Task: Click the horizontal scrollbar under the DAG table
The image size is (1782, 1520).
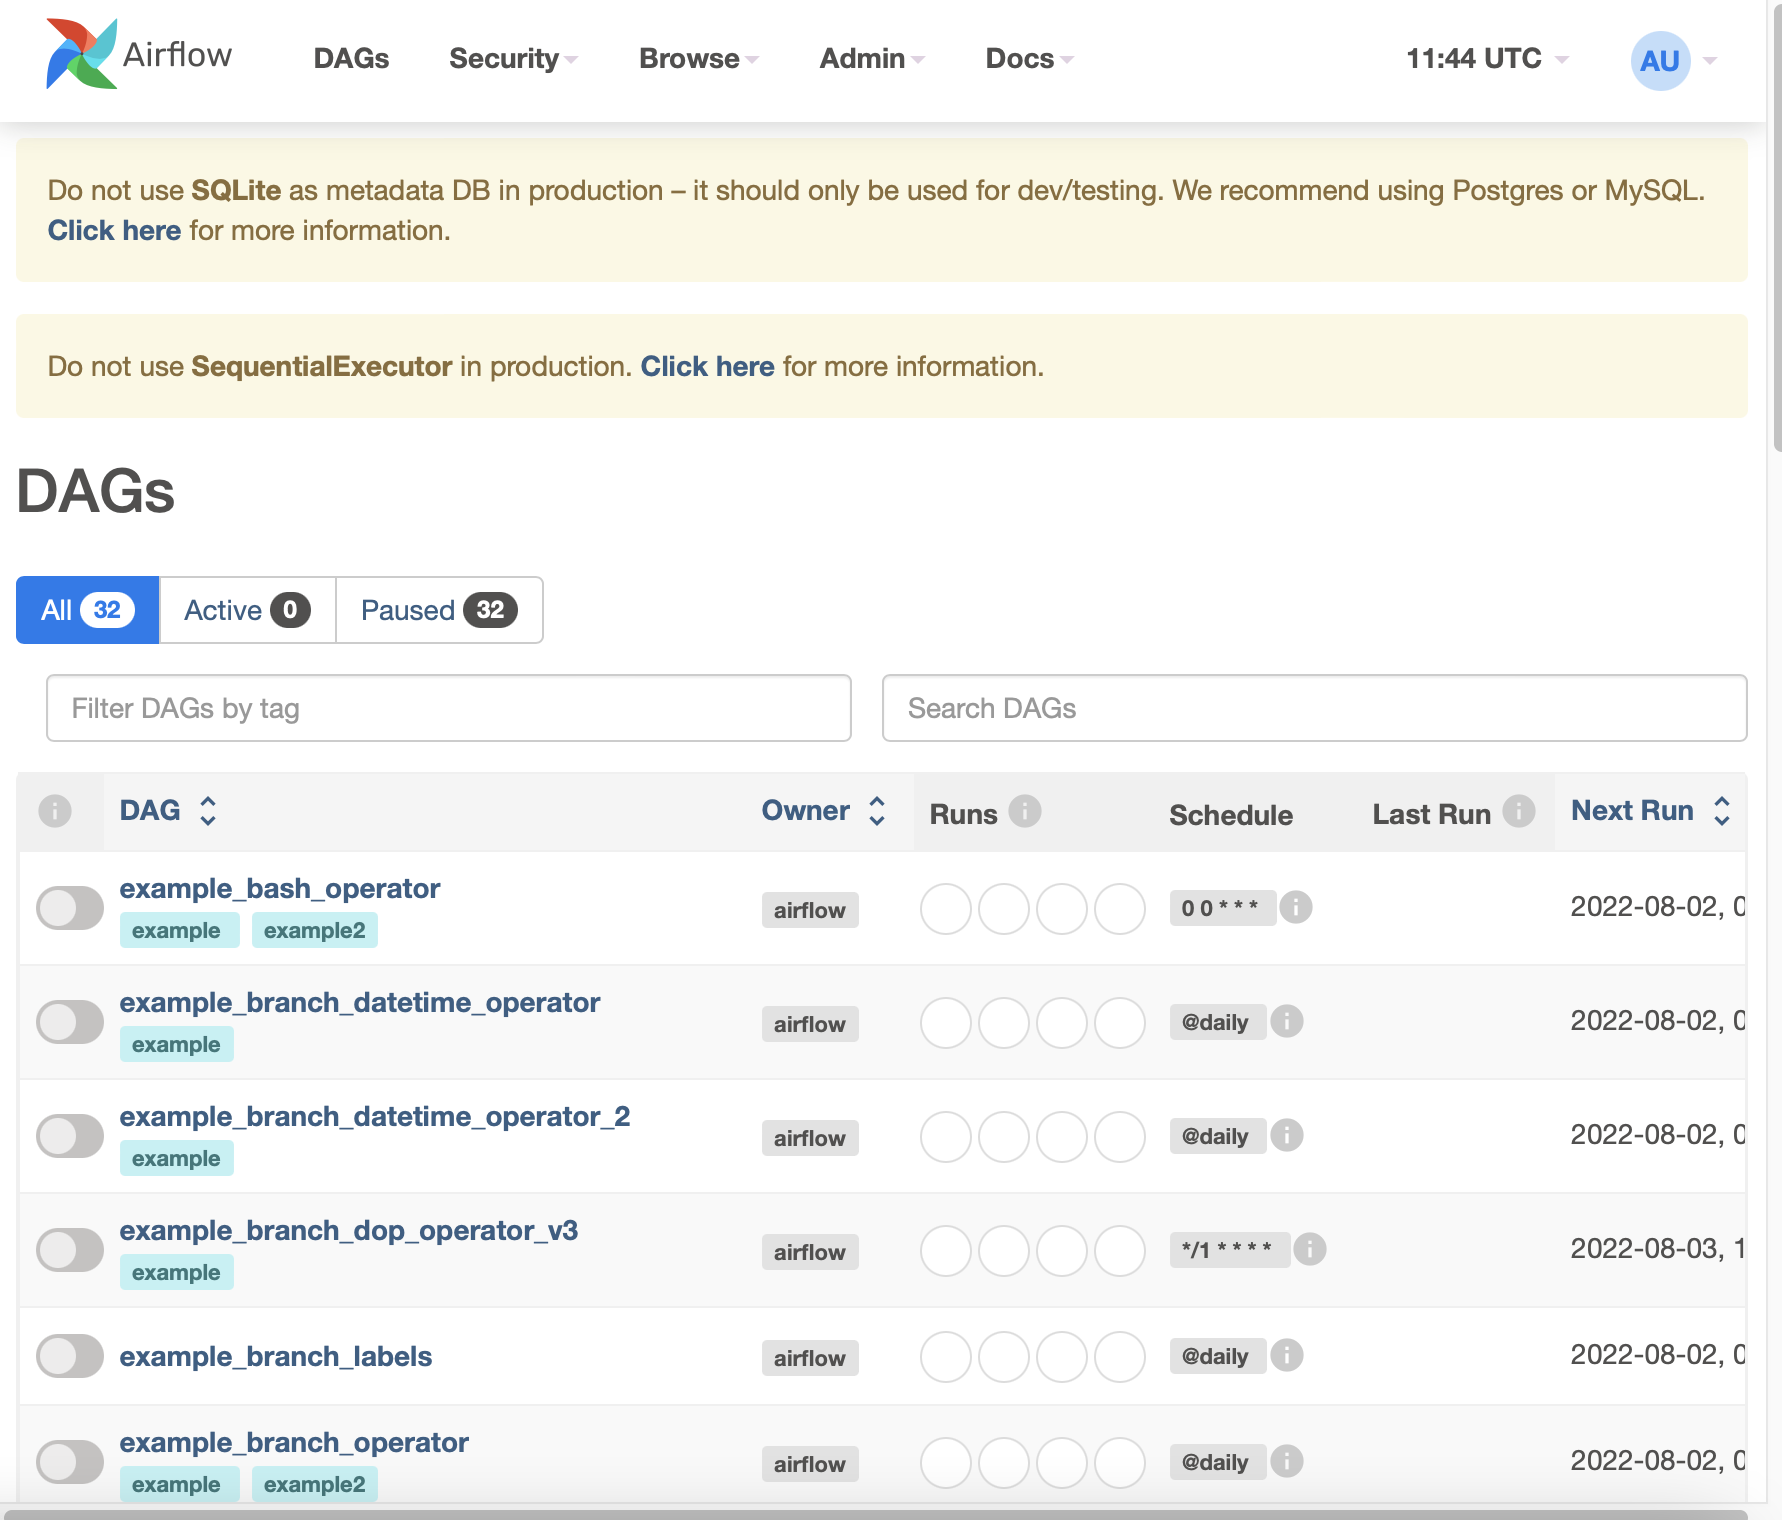Action: (x=874, y=1514)
